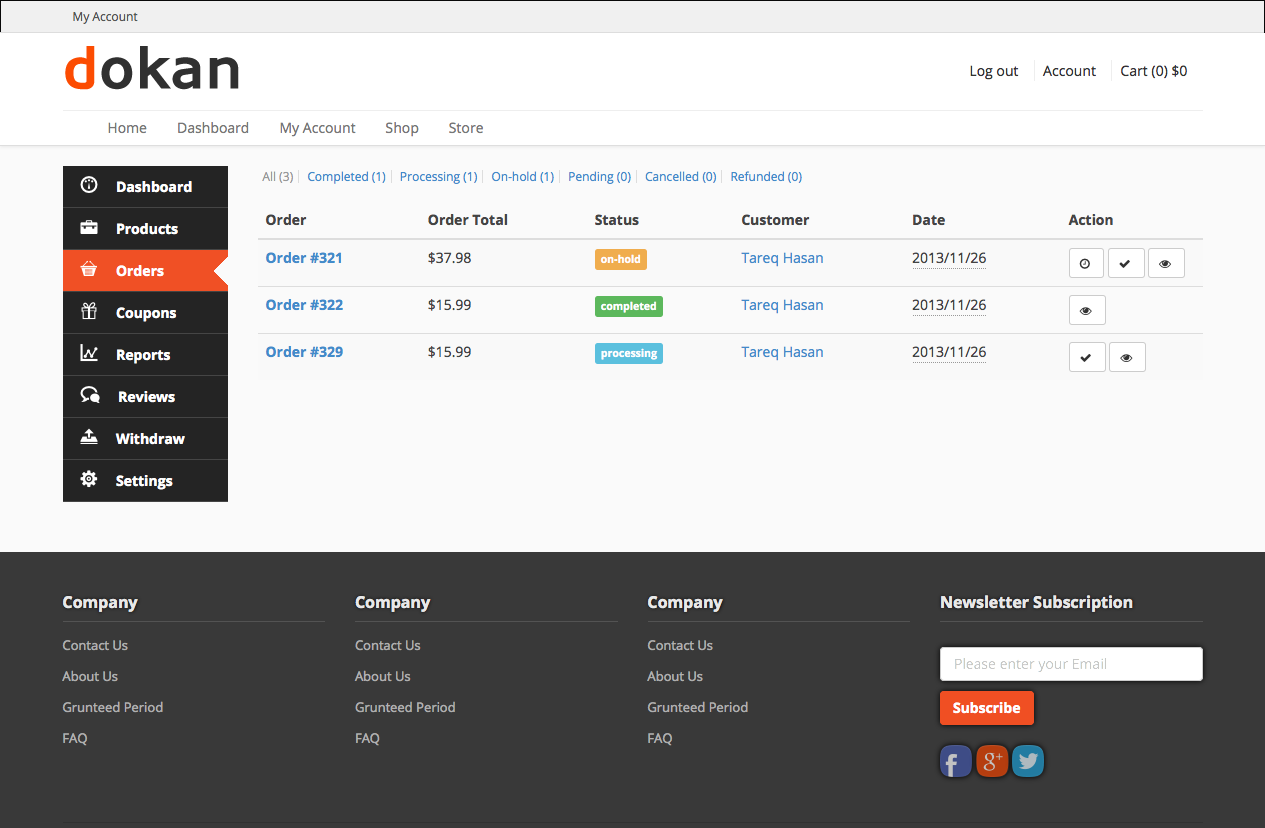Click My Account in the top gray bar
This screenshot has width=1265, height=828.
point(105,17)
